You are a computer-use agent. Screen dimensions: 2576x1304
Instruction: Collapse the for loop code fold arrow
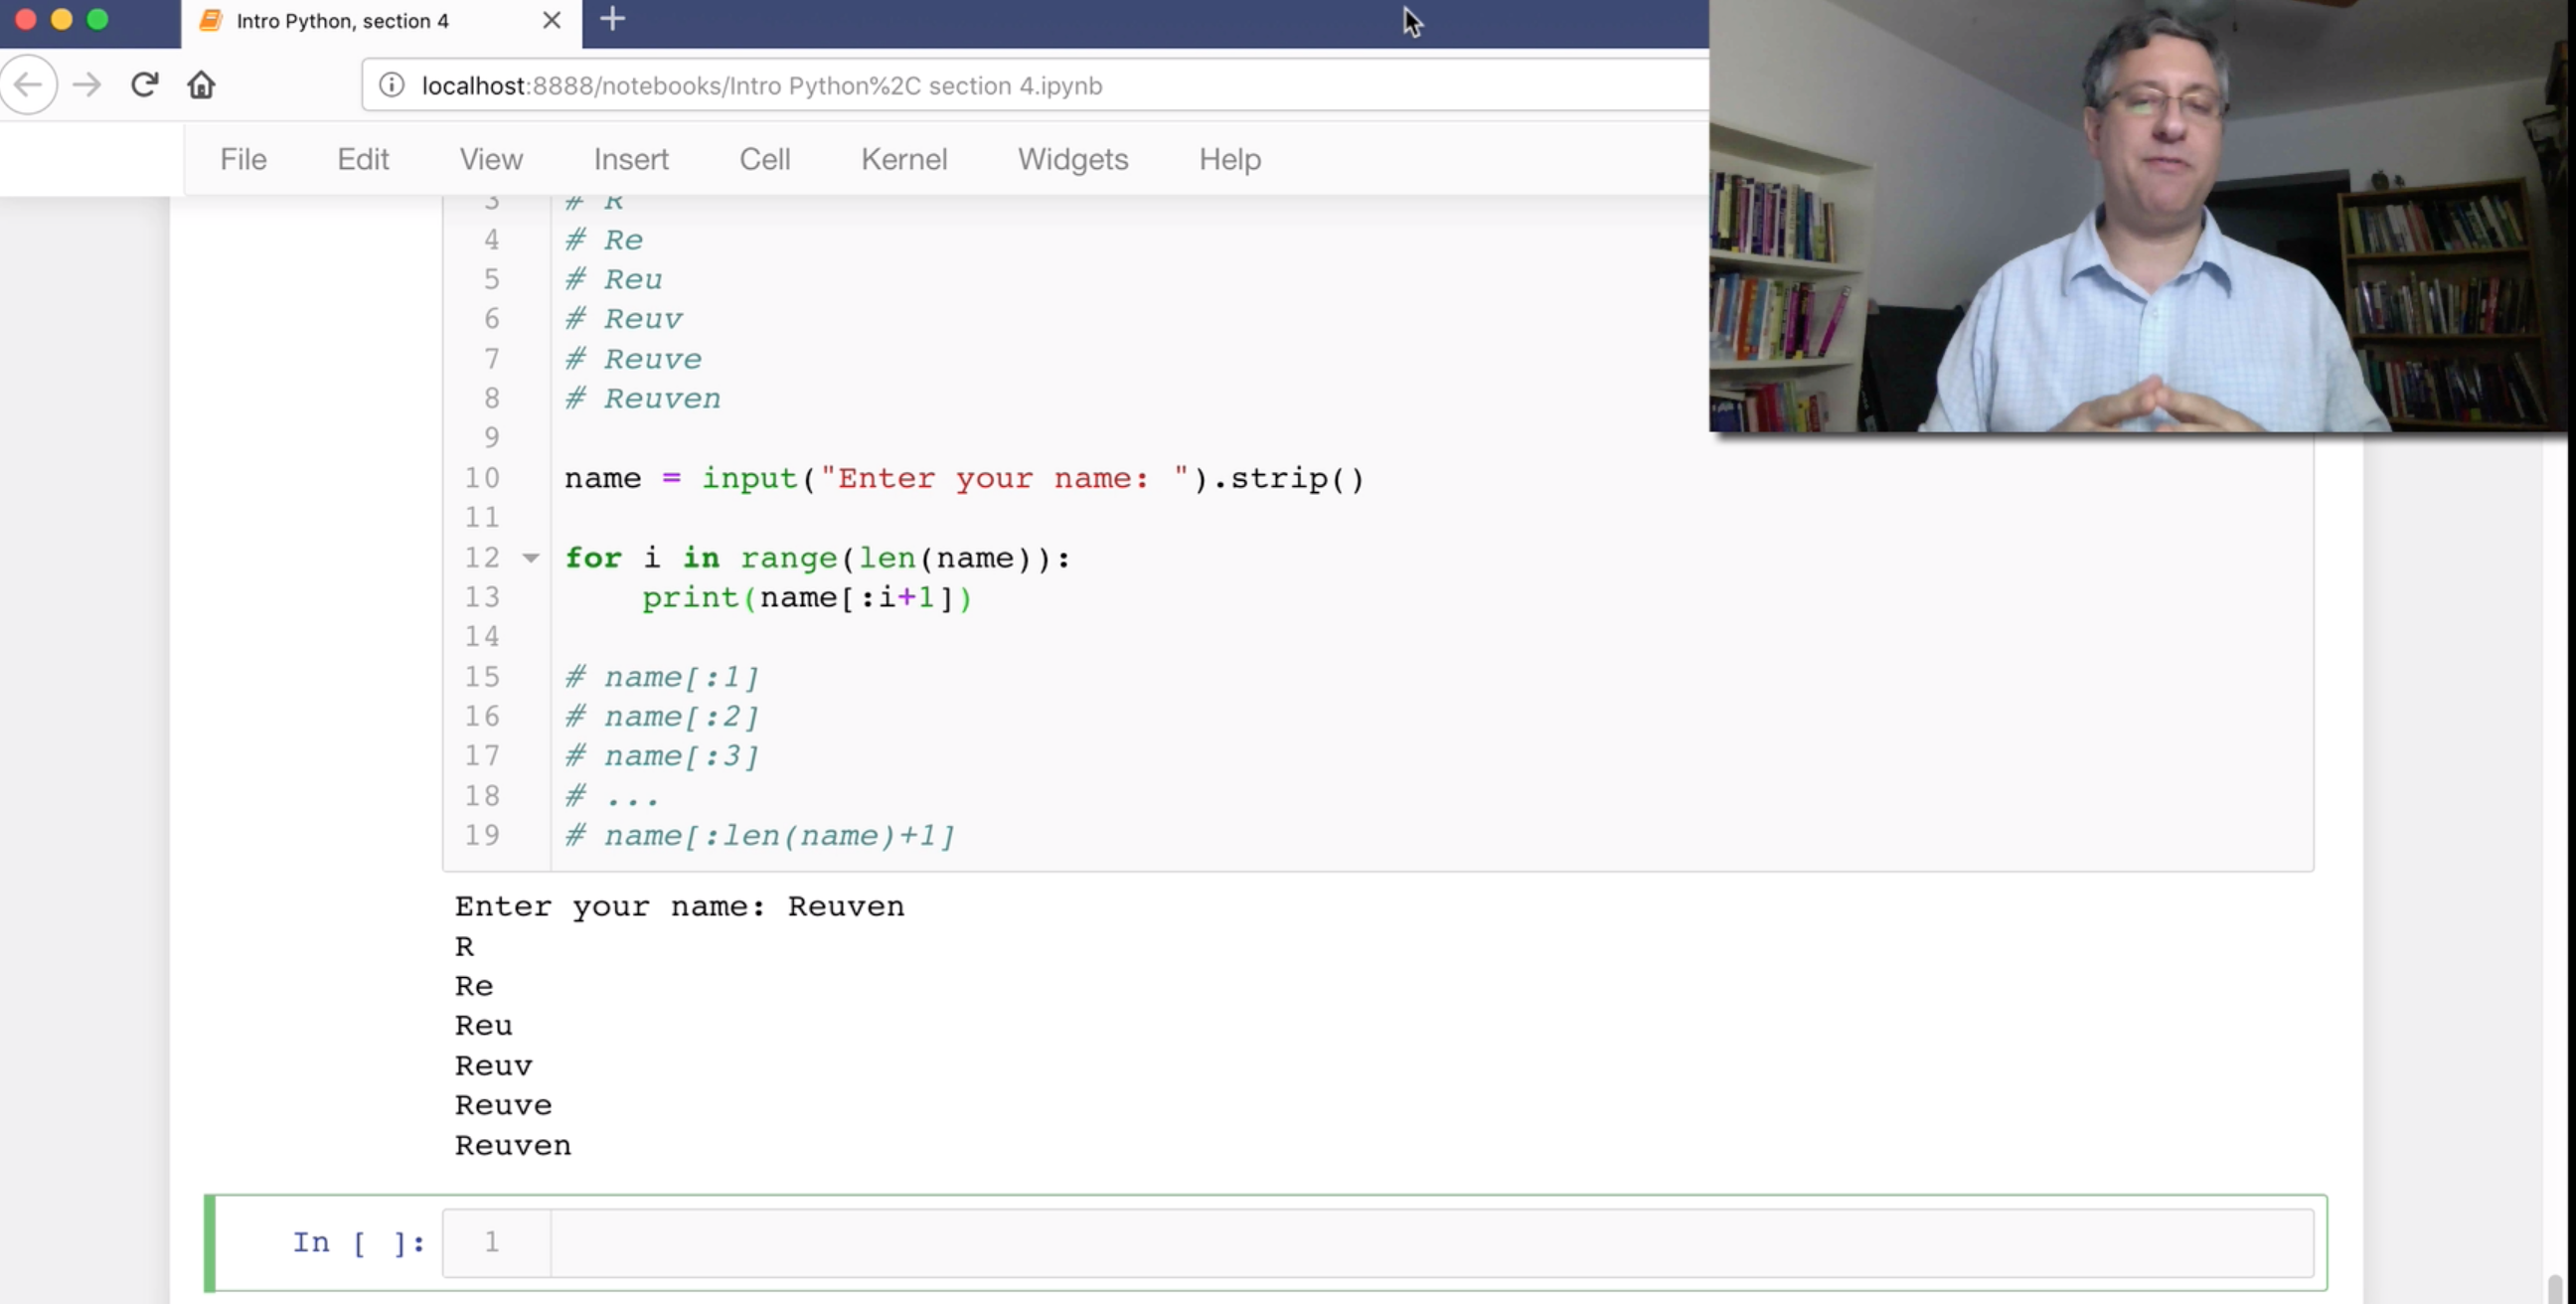531,558
